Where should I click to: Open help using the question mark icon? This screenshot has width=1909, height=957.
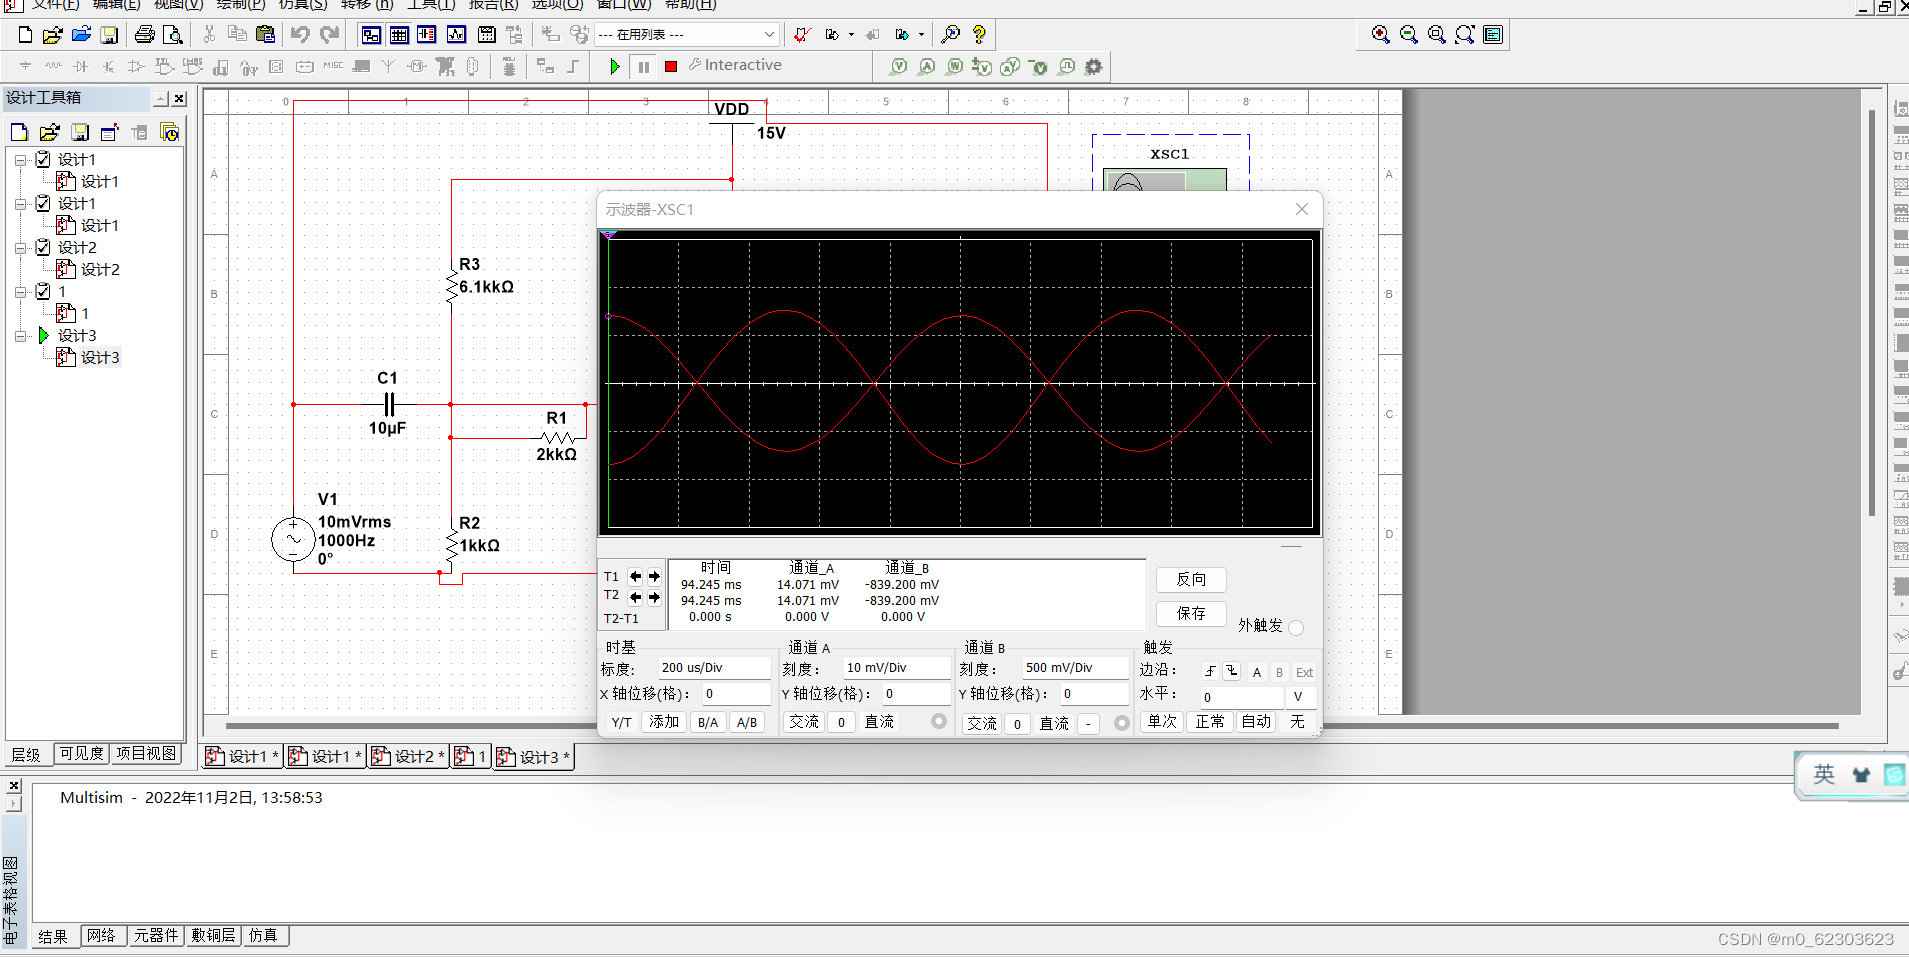[979, 35]
